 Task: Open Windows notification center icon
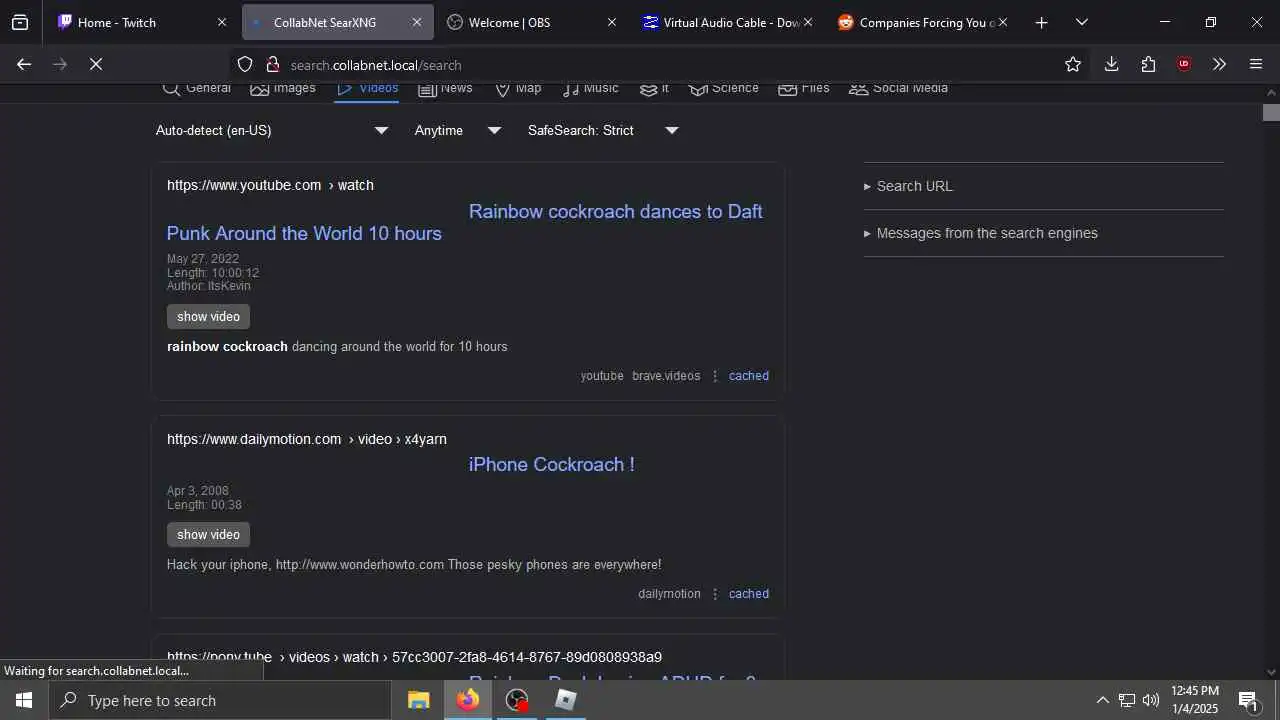(1248, 700)
